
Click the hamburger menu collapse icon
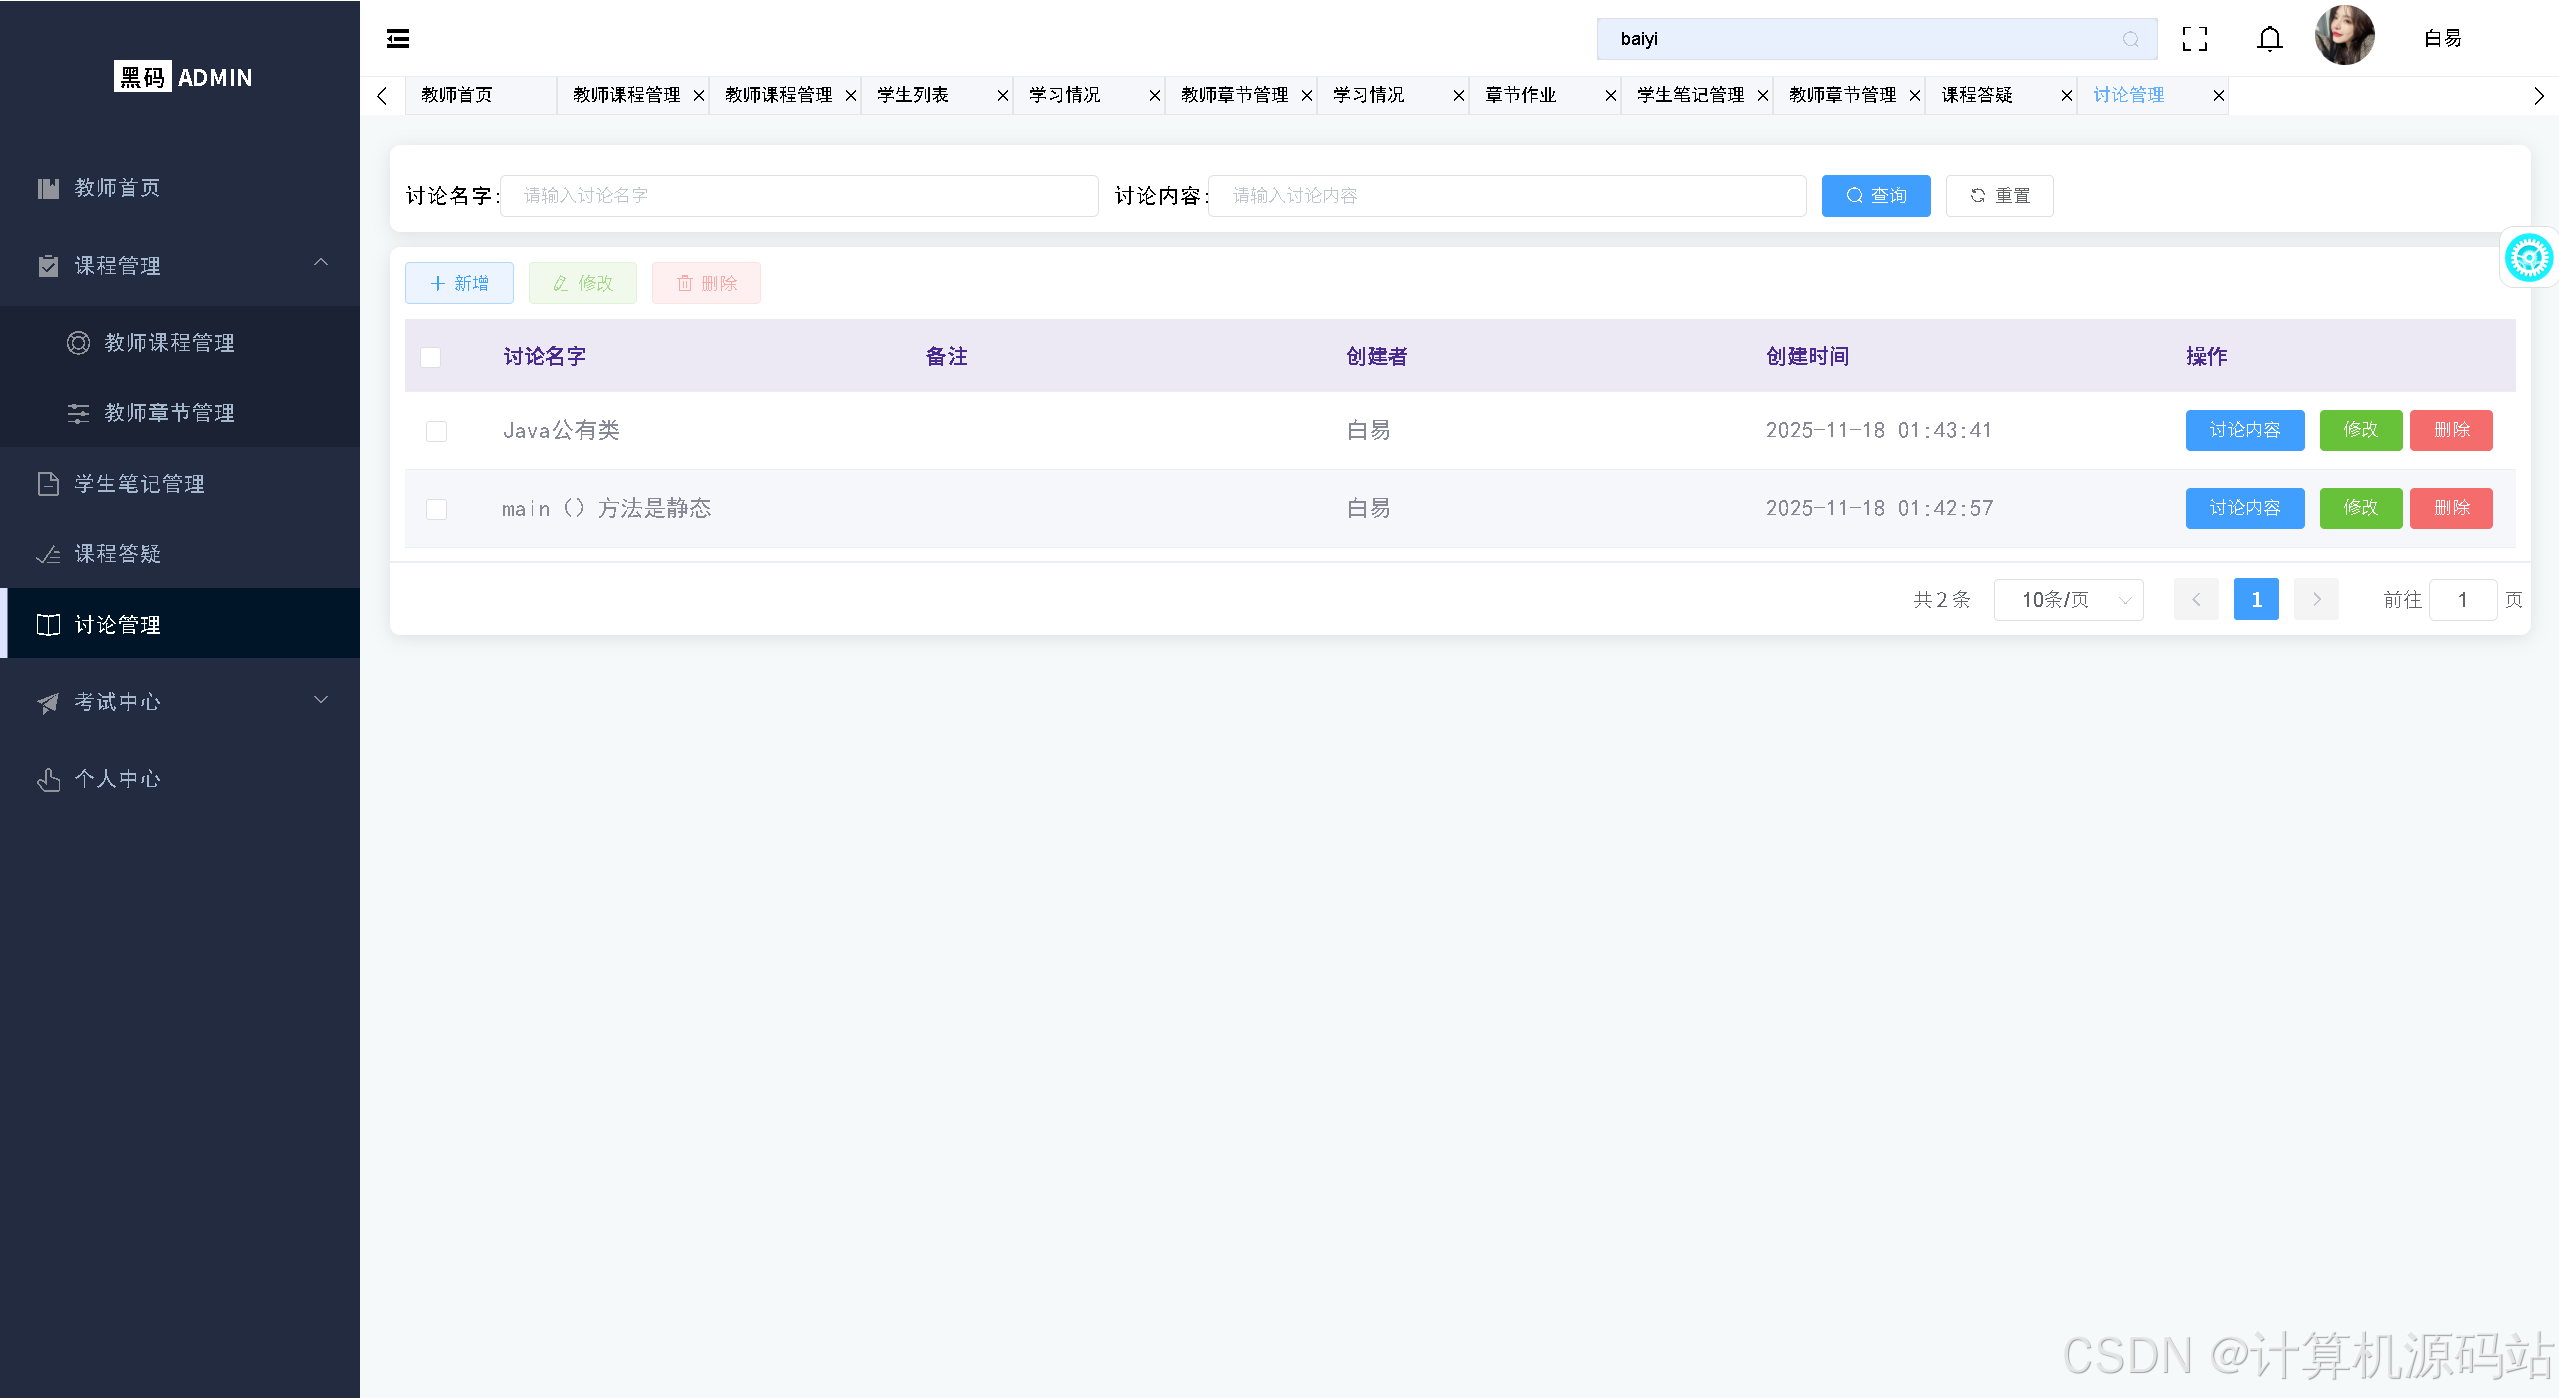[x=398, y=39]
